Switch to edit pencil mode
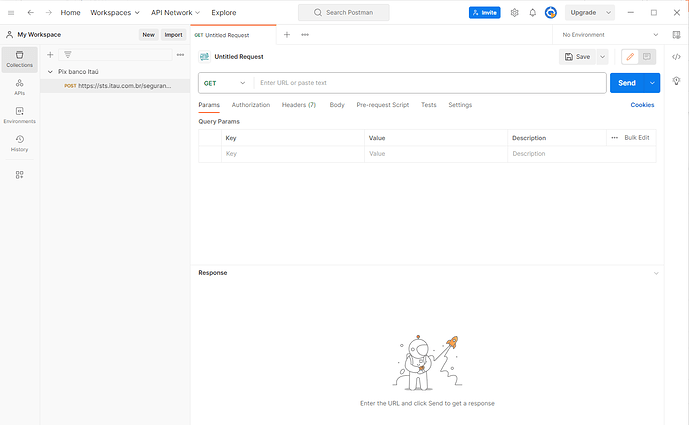The image size is (689, 425). [630, 57]
